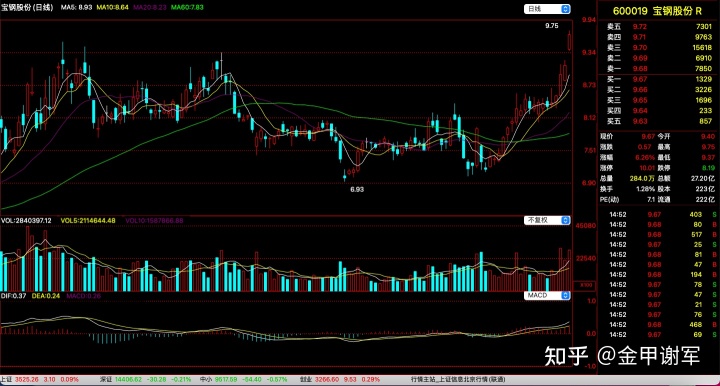Click the 最高 9.75 field
Viewport: 720px width, 386px height.
point(686,147)
